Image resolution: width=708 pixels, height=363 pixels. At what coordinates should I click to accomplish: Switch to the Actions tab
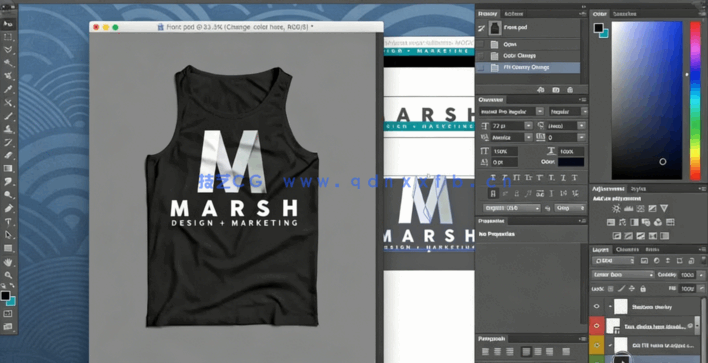pyautogui.click(x=514, y=14)
